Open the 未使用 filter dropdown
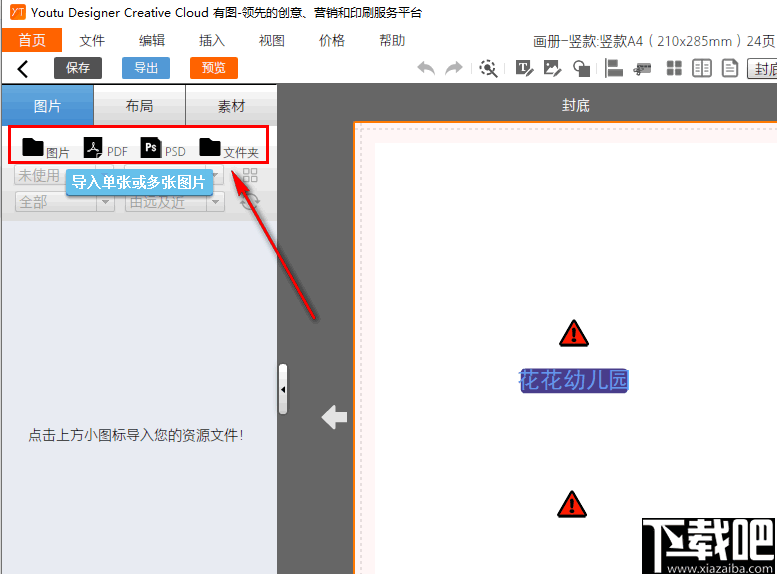Image resolution: width=777 pixels, height=574 pixels. pyautogui.click(x=64, y=175)
